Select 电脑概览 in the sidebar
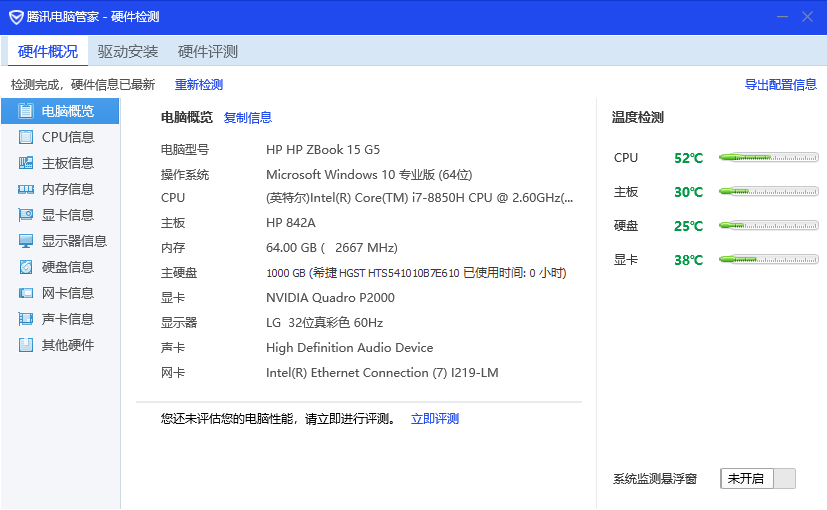 [60, 111]
